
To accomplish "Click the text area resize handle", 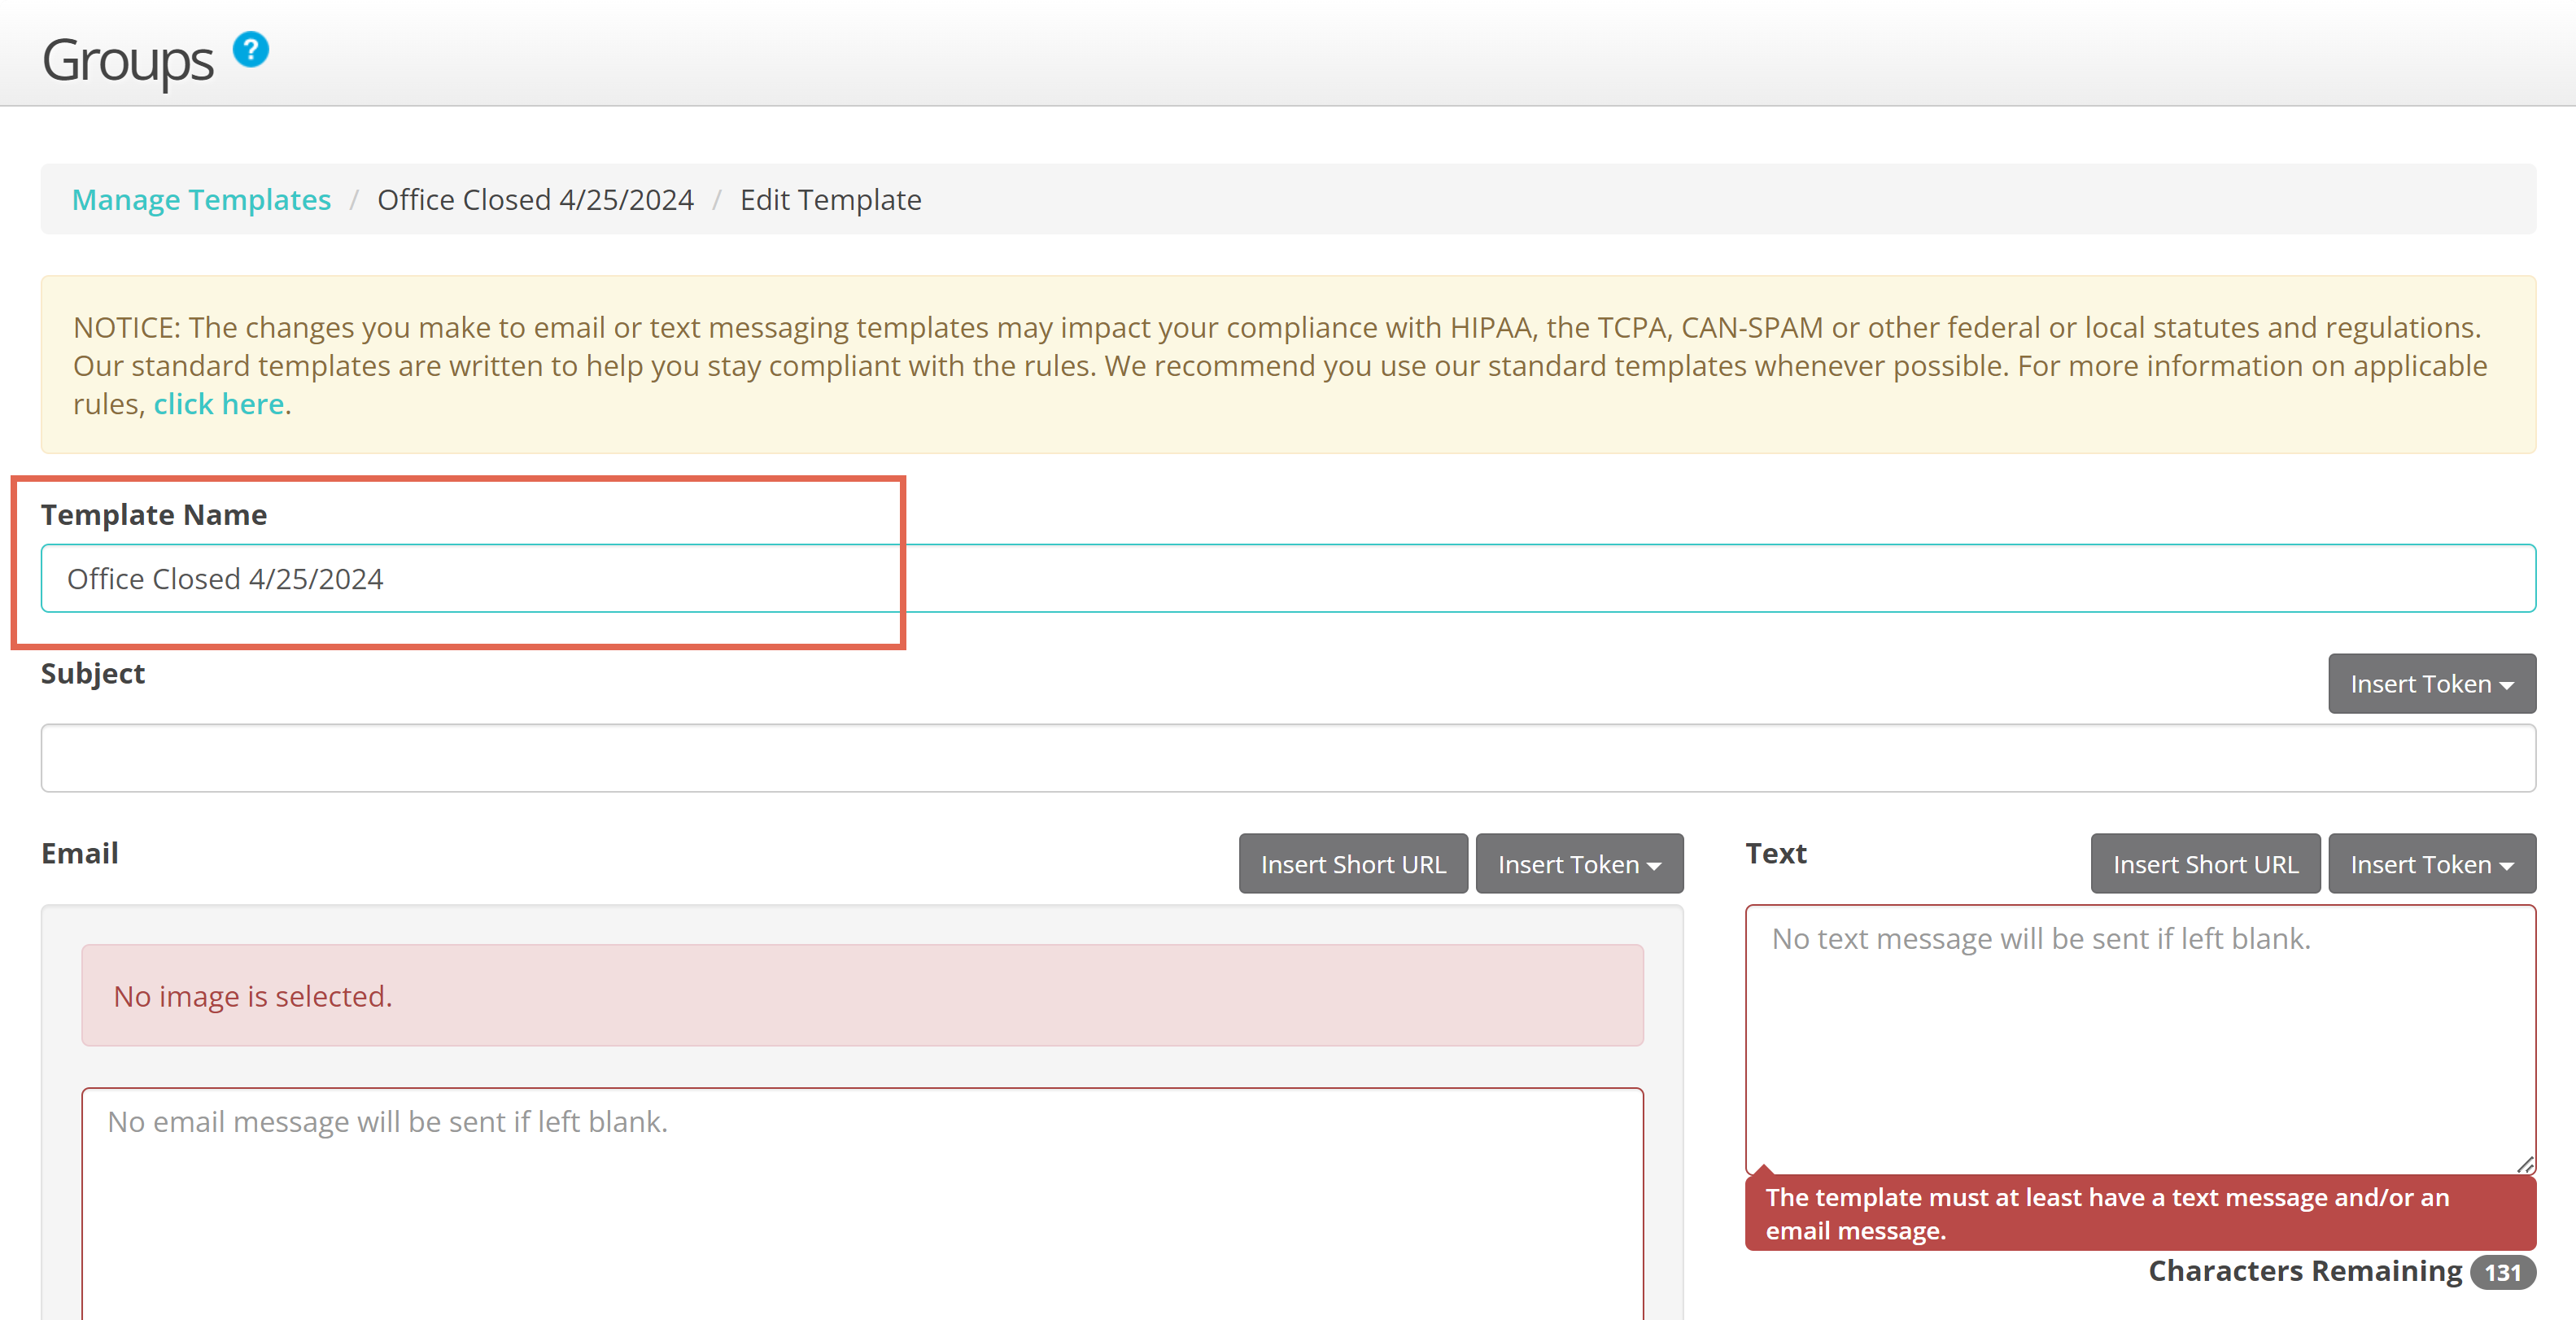I will [x=2525, y=1165].
